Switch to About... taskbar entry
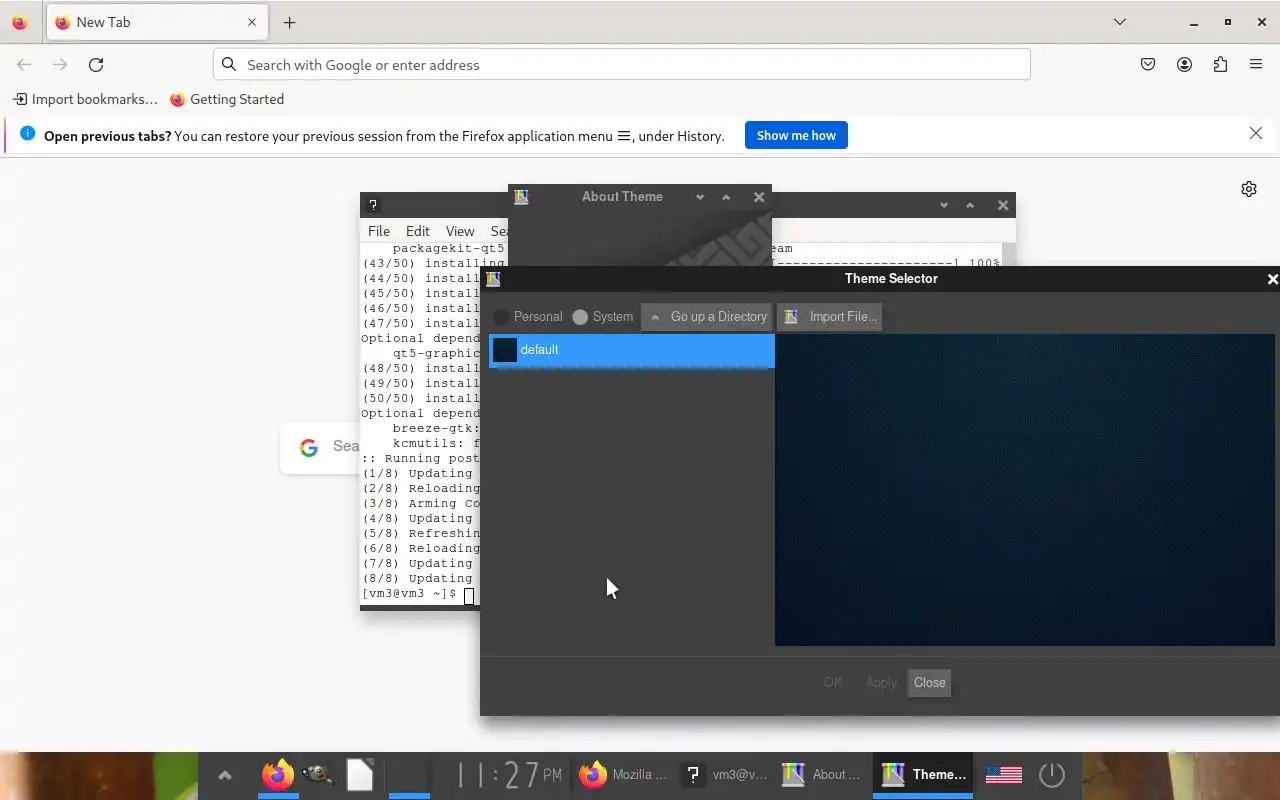 [823, 775]
